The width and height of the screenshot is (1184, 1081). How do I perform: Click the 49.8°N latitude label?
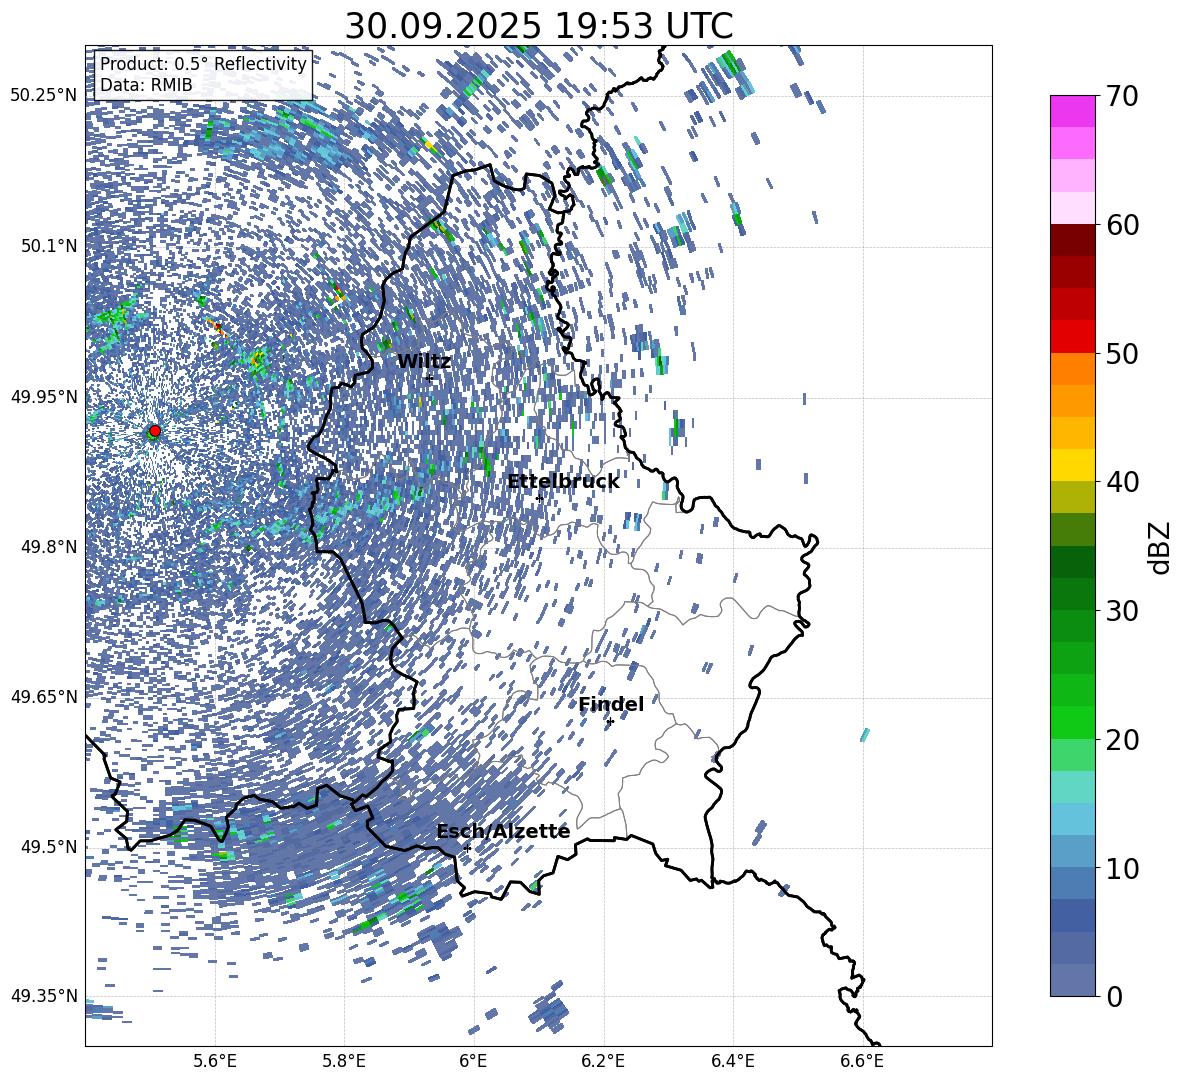50,547
